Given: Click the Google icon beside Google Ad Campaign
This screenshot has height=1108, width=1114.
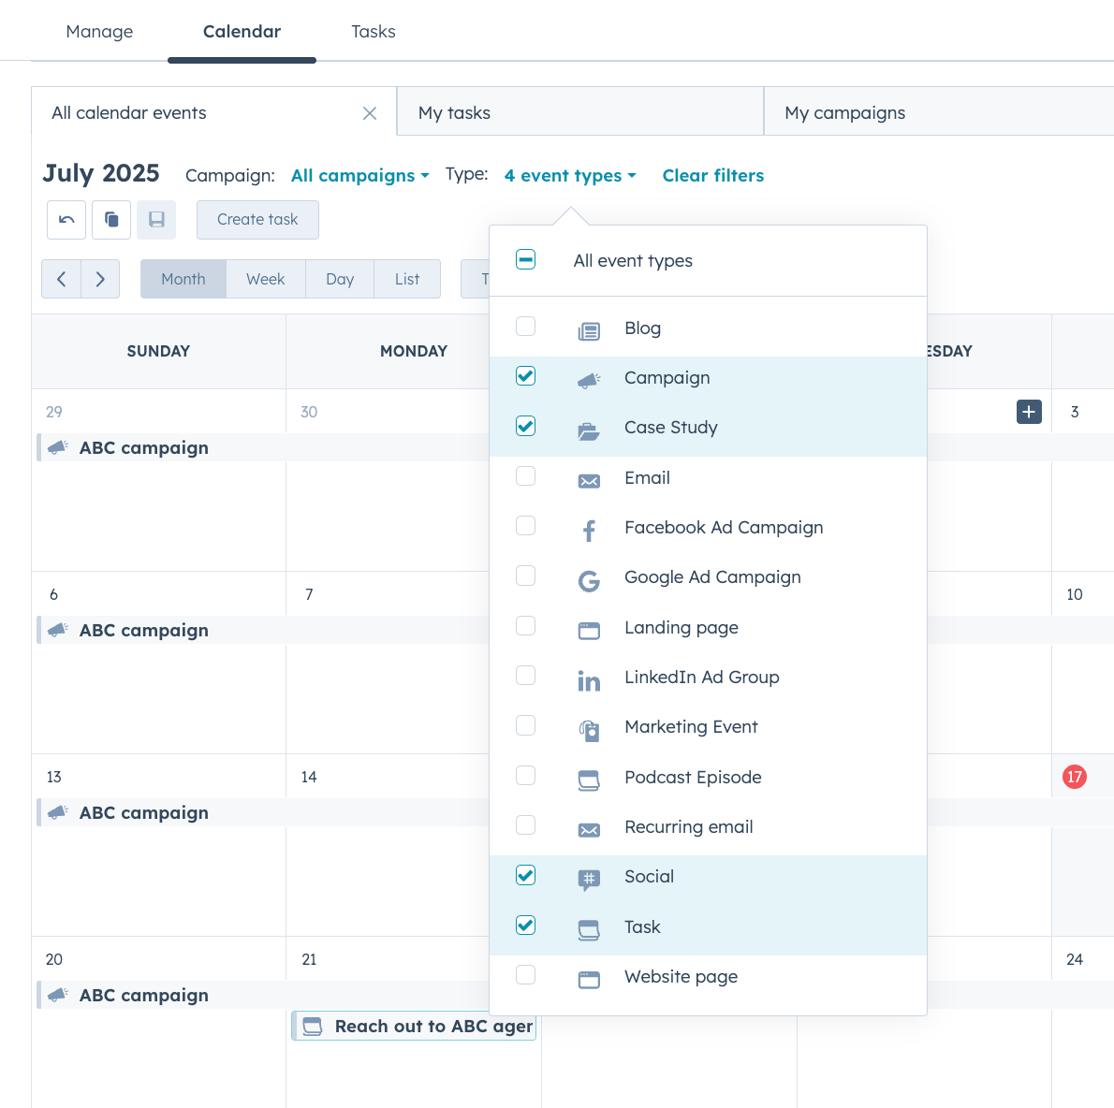Looking at the screenshot, I should [588, 577].
